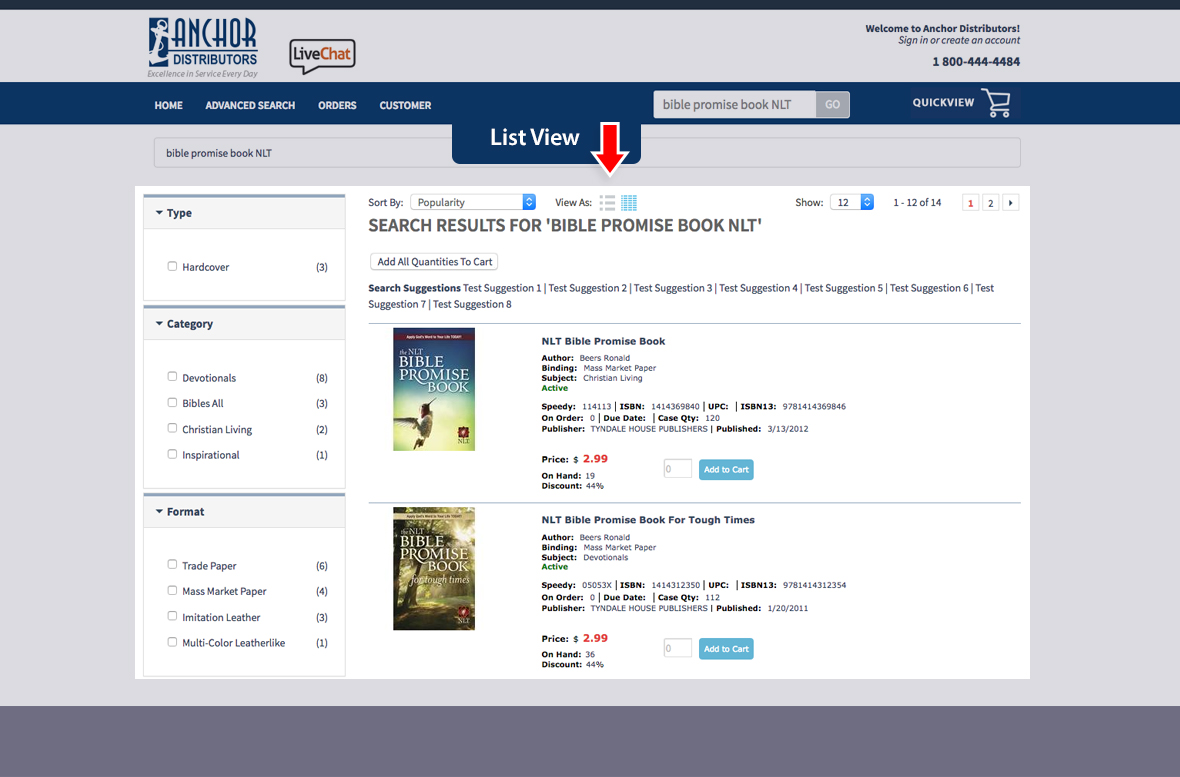Click Test Suggestion 1 link
Image resolution: width=1180 pixels, height=777 pixels.
(x=502, y=288)
